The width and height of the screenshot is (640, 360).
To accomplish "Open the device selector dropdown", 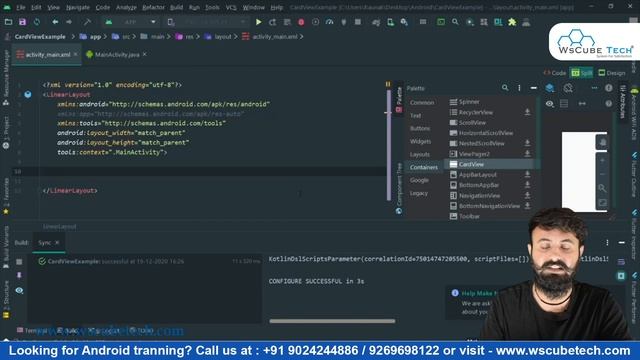I will [207, 22].
